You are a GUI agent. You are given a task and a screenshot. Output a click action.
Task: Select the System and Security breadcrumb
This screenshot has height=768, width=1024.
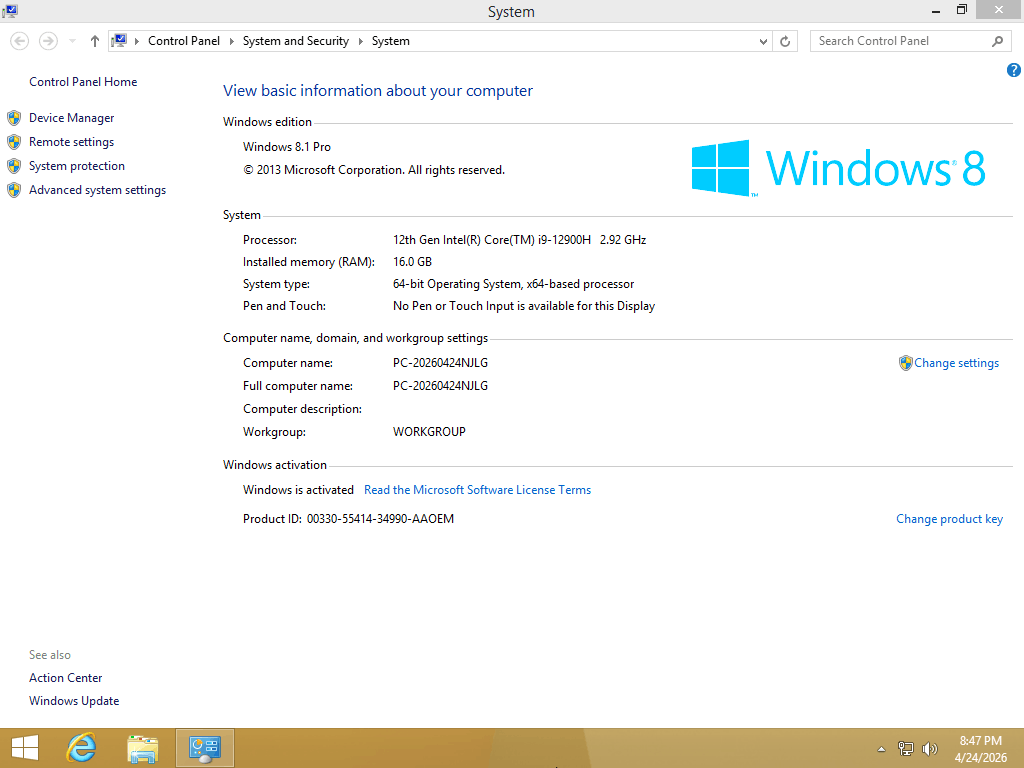pos(295,41)
